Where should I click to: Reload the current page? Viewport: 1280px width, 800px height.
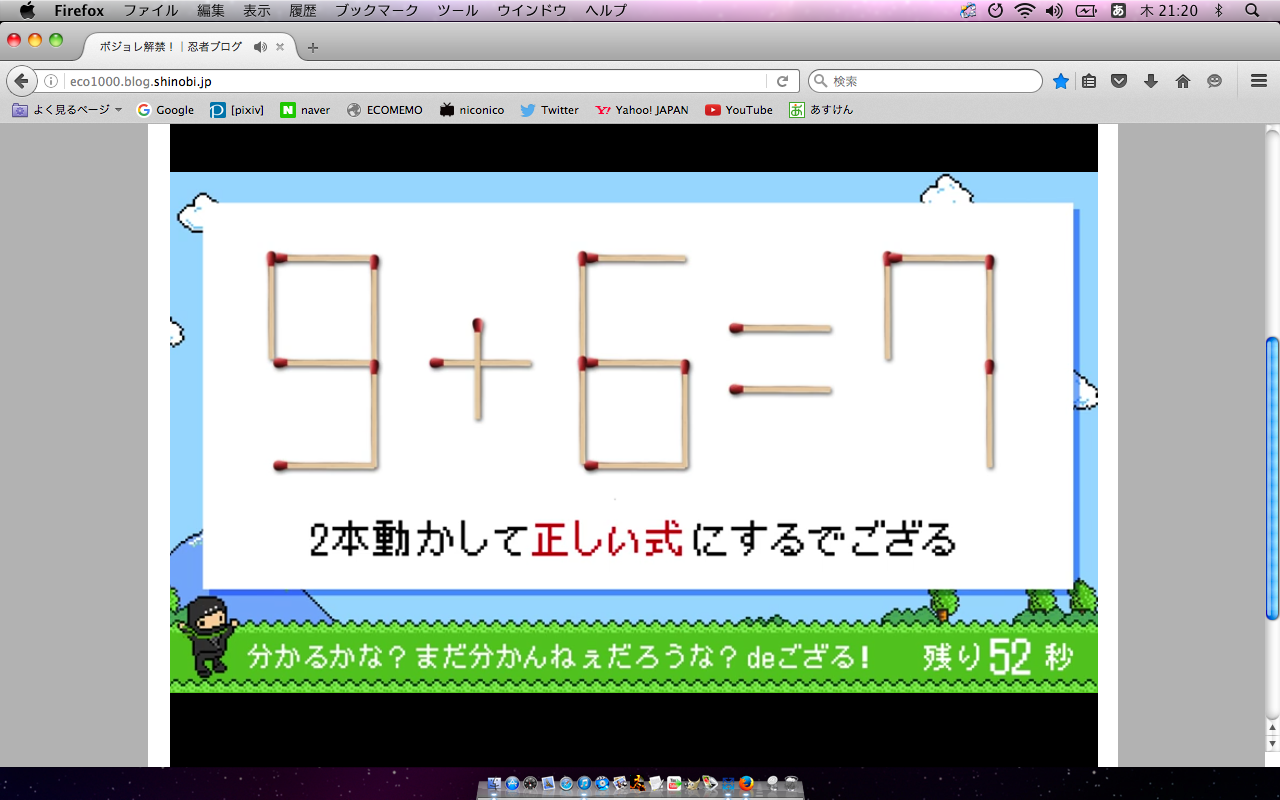pyautogui.click(x=783, y=81)
